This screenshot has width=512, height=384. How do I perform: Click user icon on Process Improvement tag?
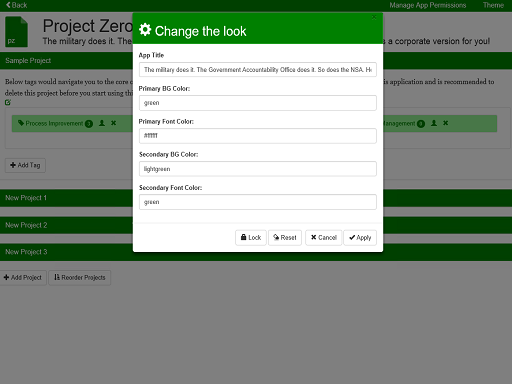(x=102, y=123)
